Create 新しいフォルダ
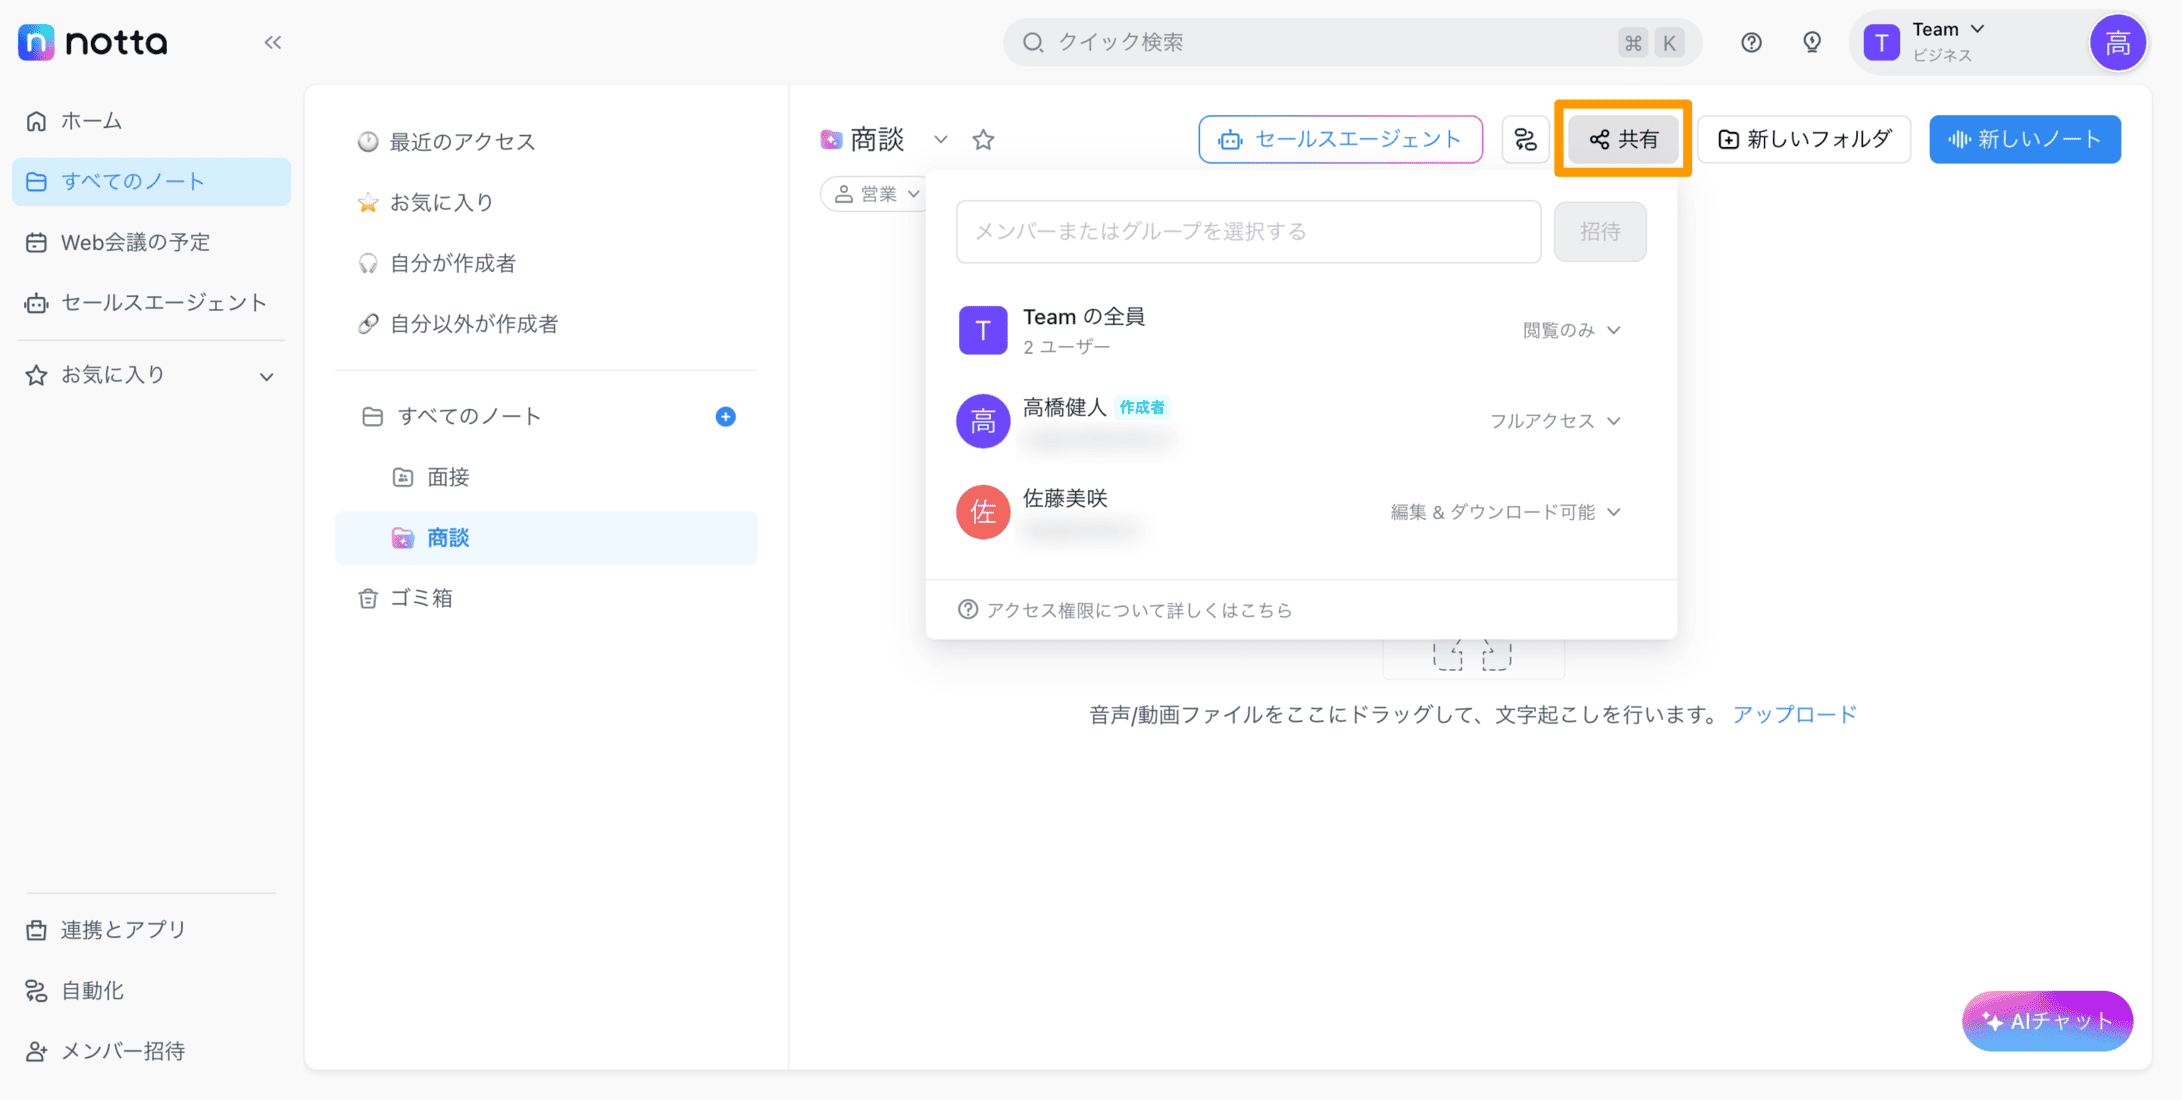Viewport: 2182px width, 1100px height. click(1804, 139)
